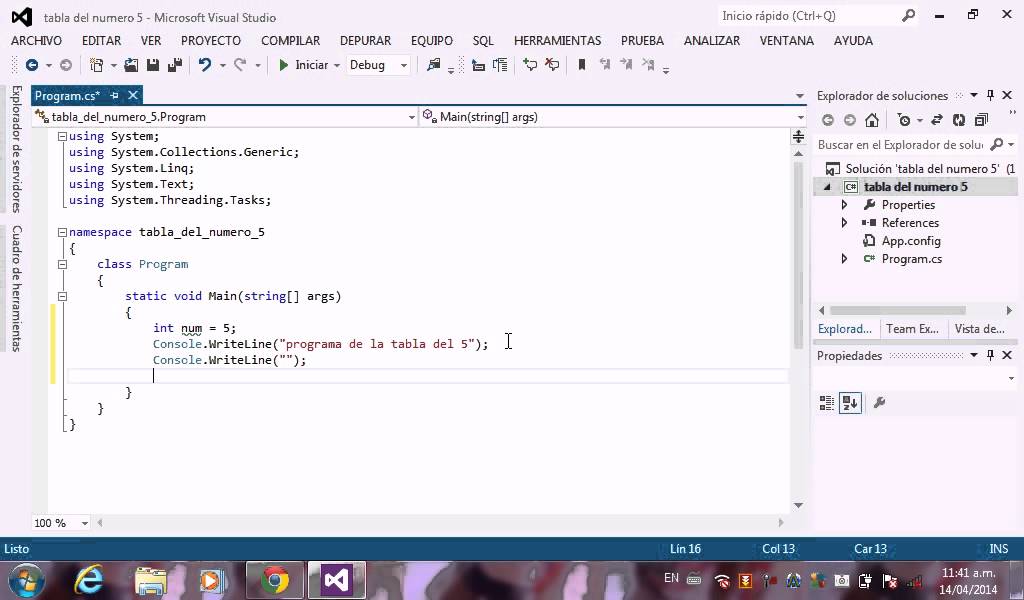Auto-hide pin for Propiedades panel
This screenshot has width=1024, height=600.
pos(990,355)
